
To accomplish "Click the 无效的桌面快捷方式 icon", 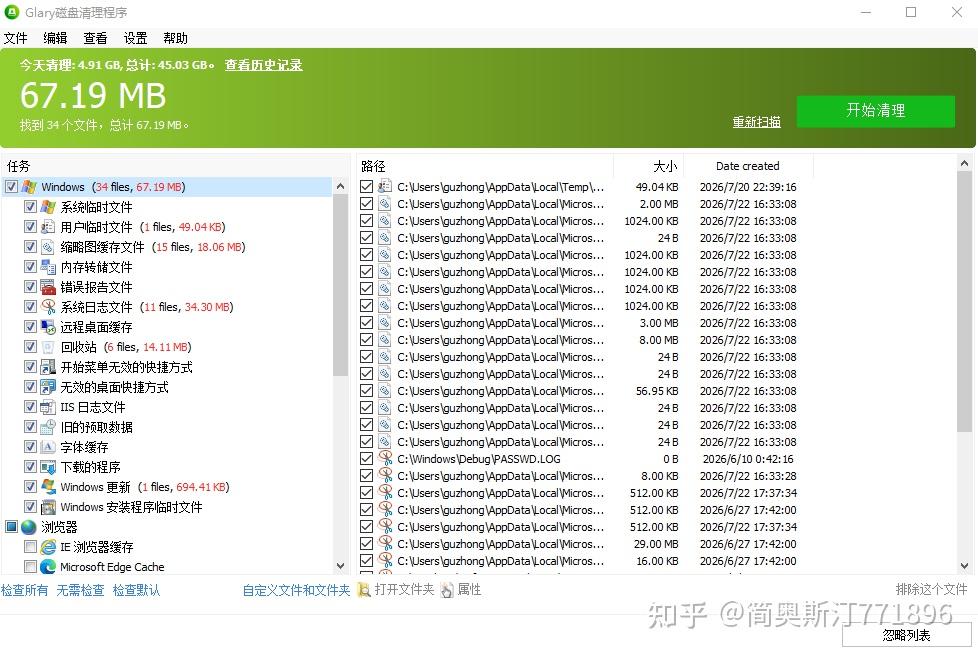I will [x=48, y=387].
